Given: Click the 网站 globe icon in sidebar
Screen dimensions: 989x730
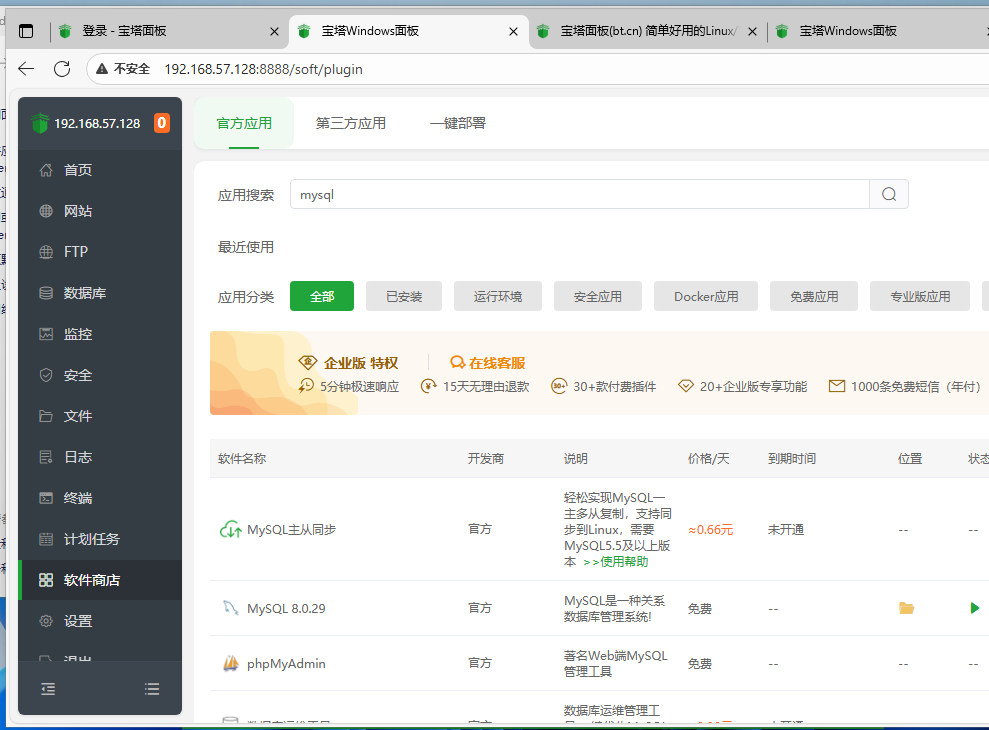Looking at the screenshot, I should click(x=46, y=211).
